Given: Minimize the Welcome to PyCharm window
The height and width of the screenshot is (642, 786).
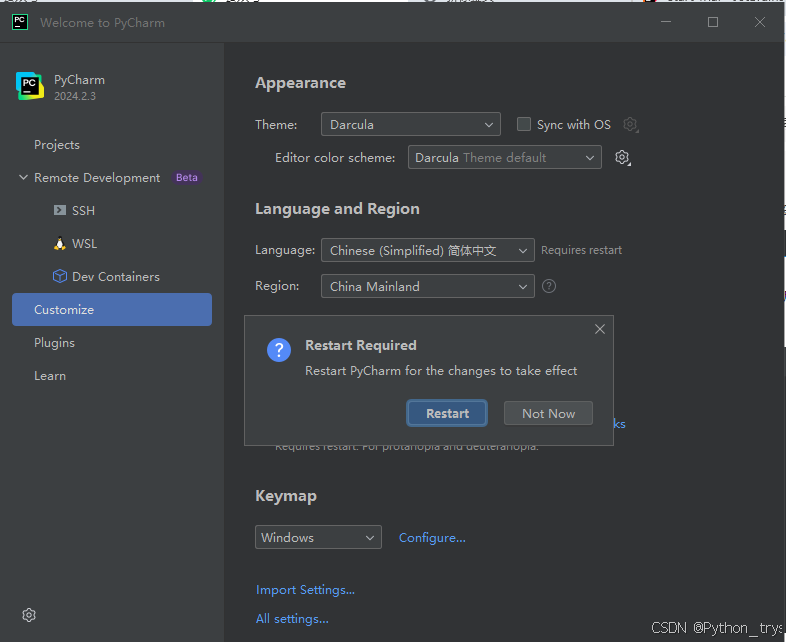Looking at the screenshot, I should point(666,22).
